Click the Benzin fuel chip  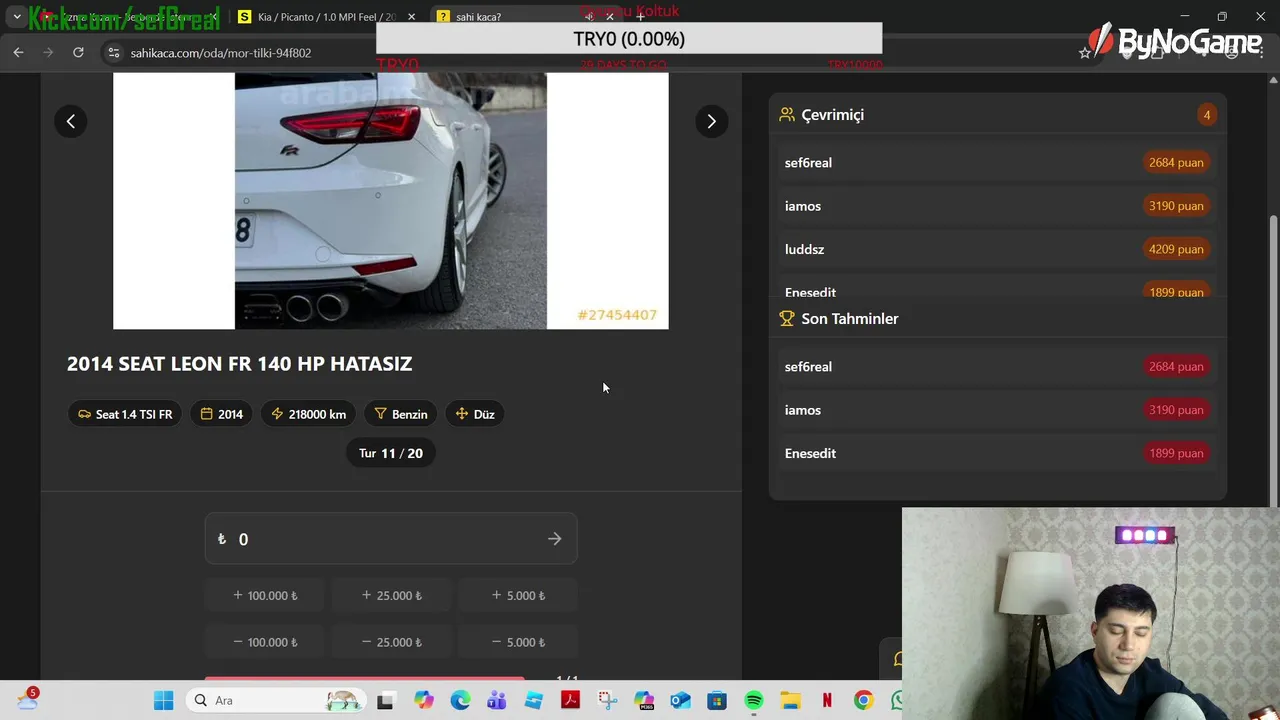(400, 414)
